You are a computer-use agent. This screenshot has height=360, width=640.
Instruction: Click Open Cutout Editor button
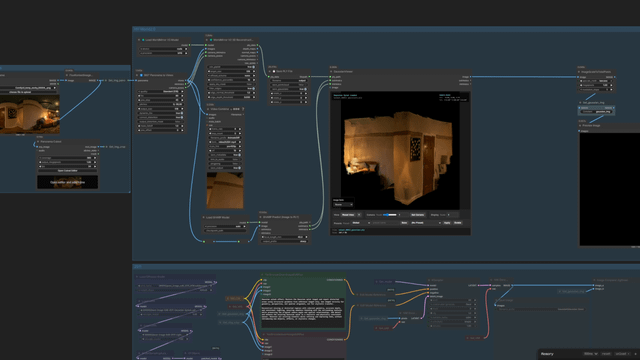(x=67, y=171)
